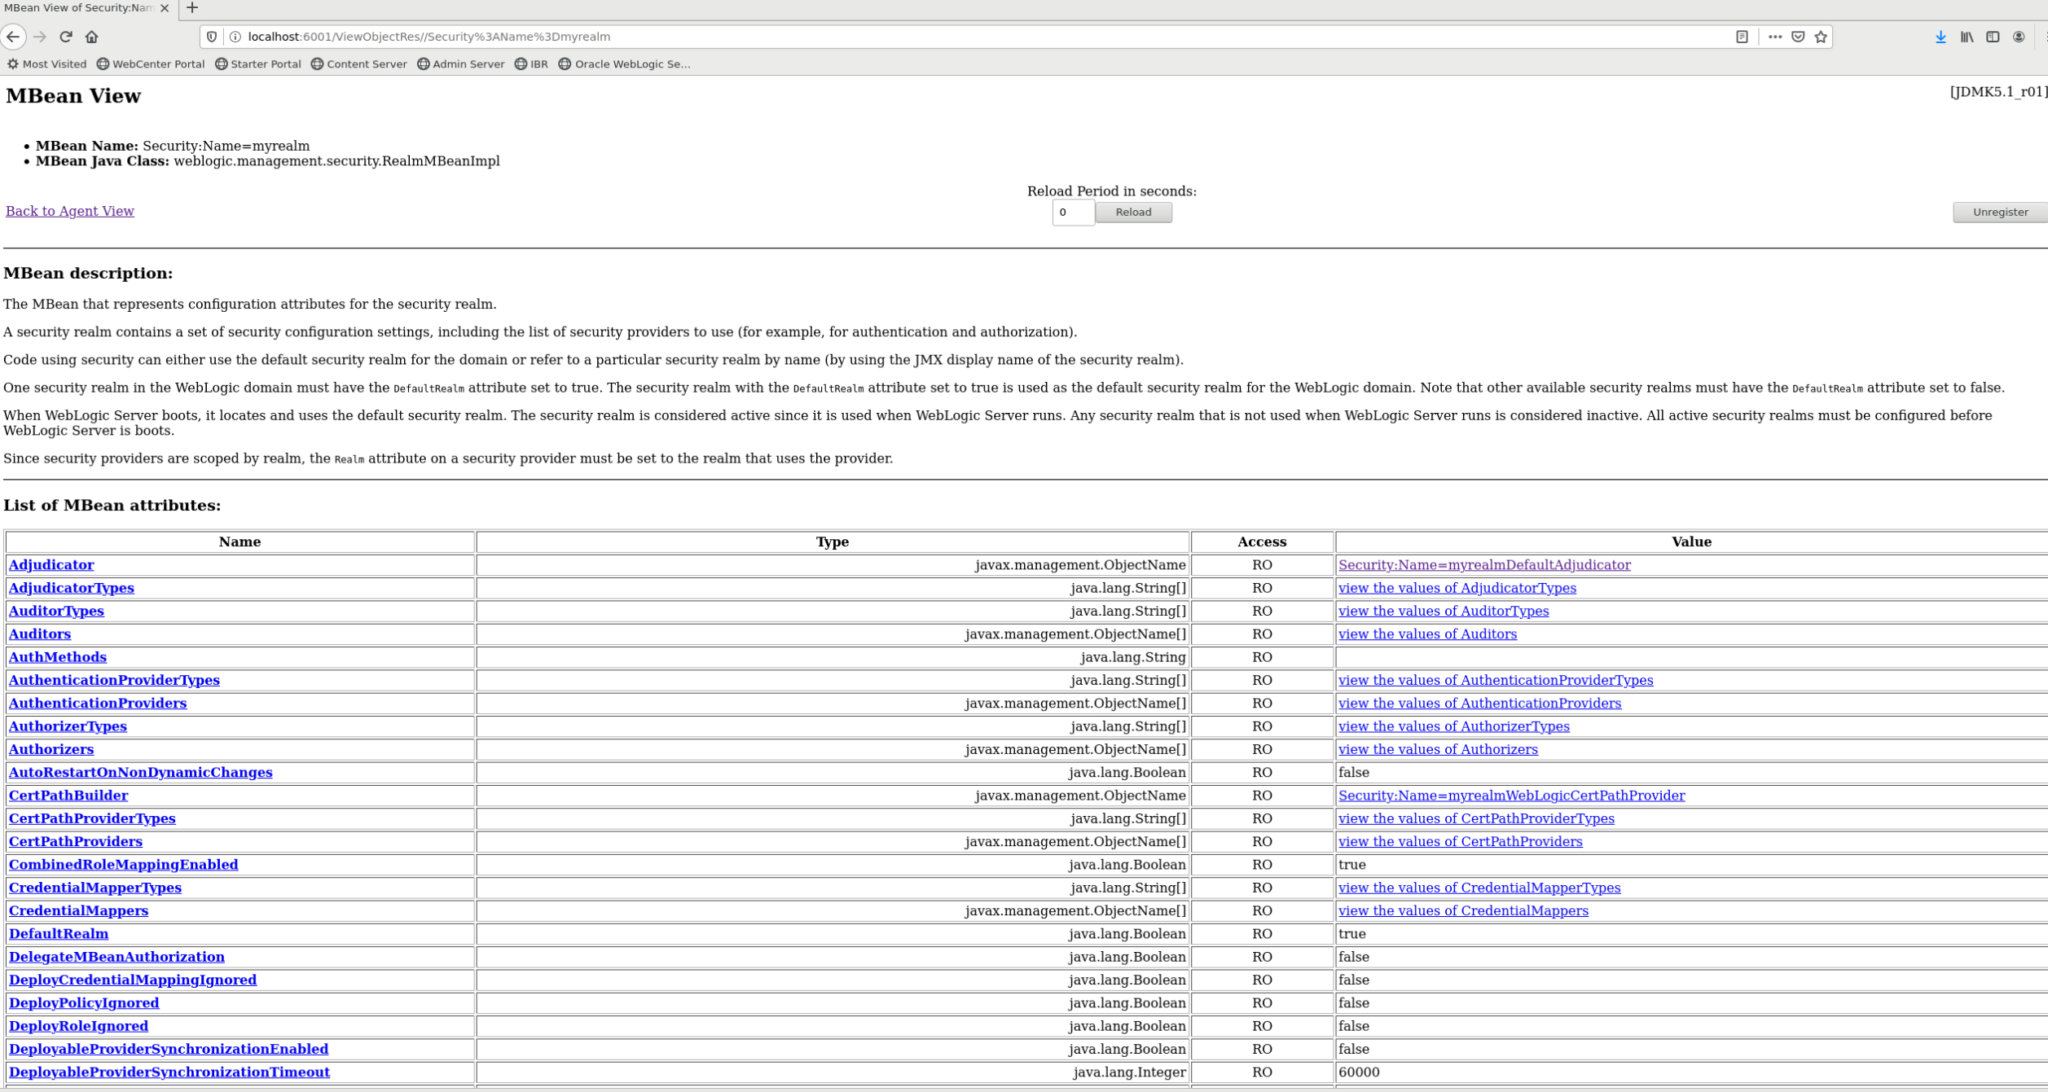The height and width of the screenshot is (1092, 2048).
Task: Open WebCenter Portal bookmark
Action: (151, 64)
